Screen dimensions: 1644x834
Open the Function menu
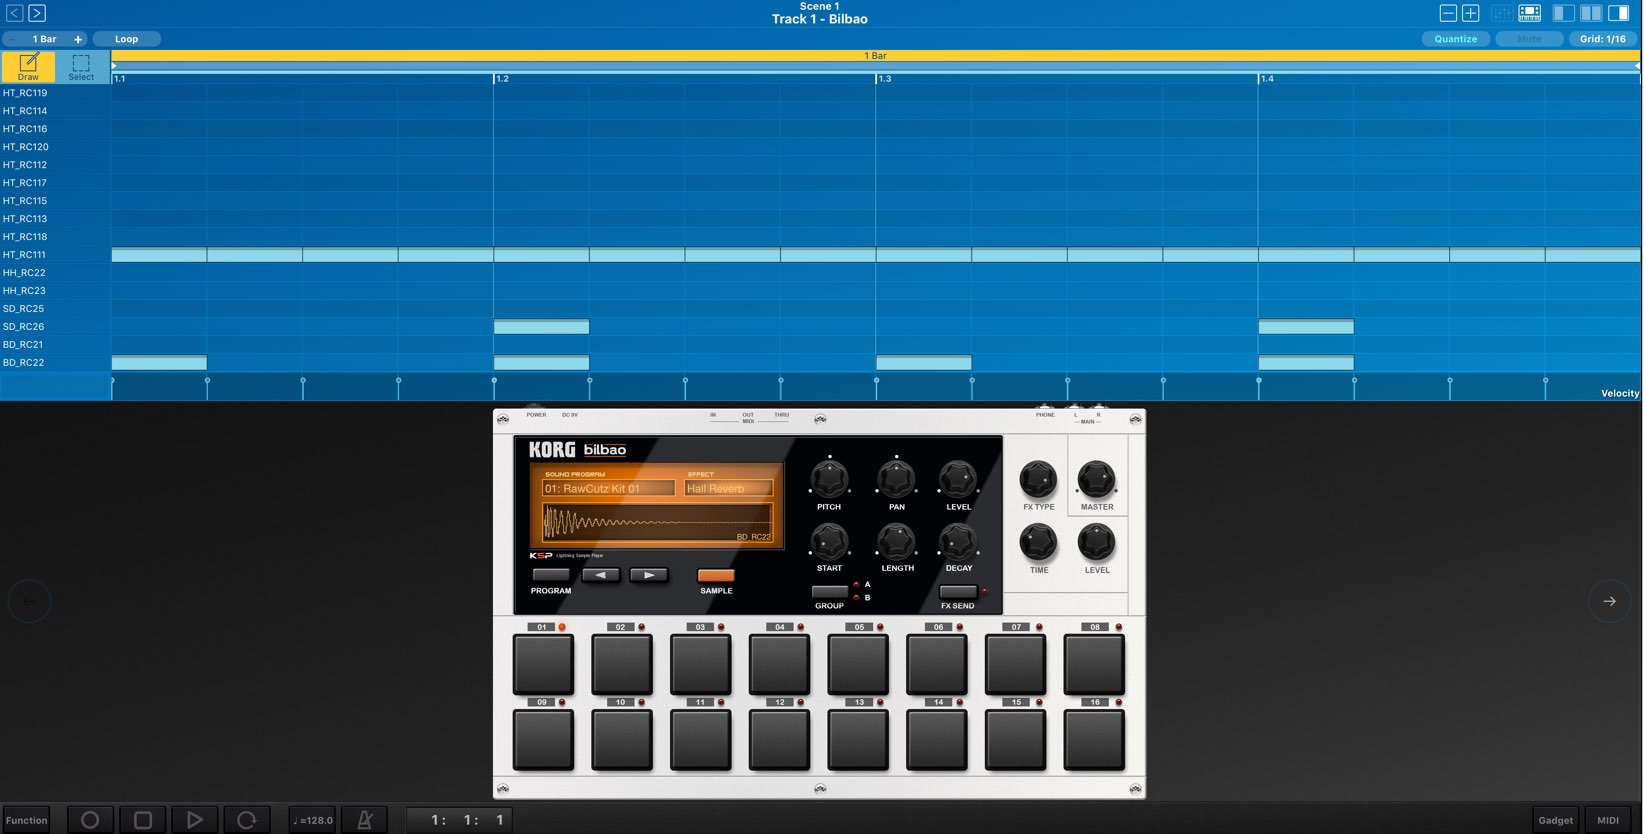26,820
